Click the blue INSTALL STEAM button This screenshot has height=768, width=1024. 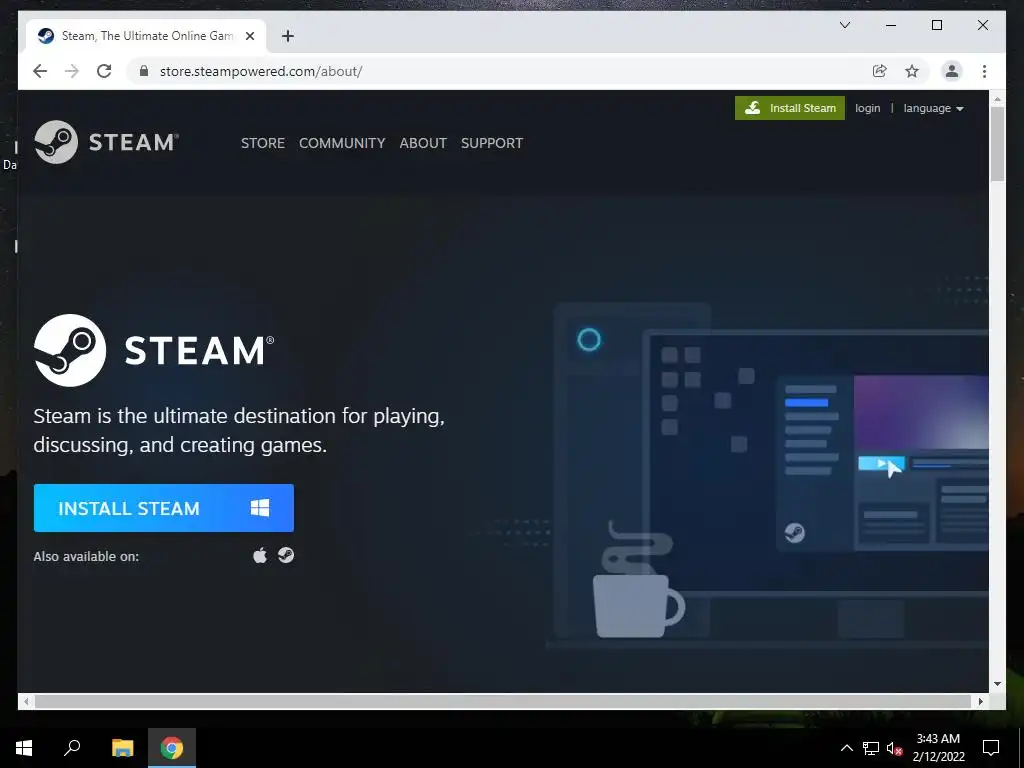pos(164,508)
